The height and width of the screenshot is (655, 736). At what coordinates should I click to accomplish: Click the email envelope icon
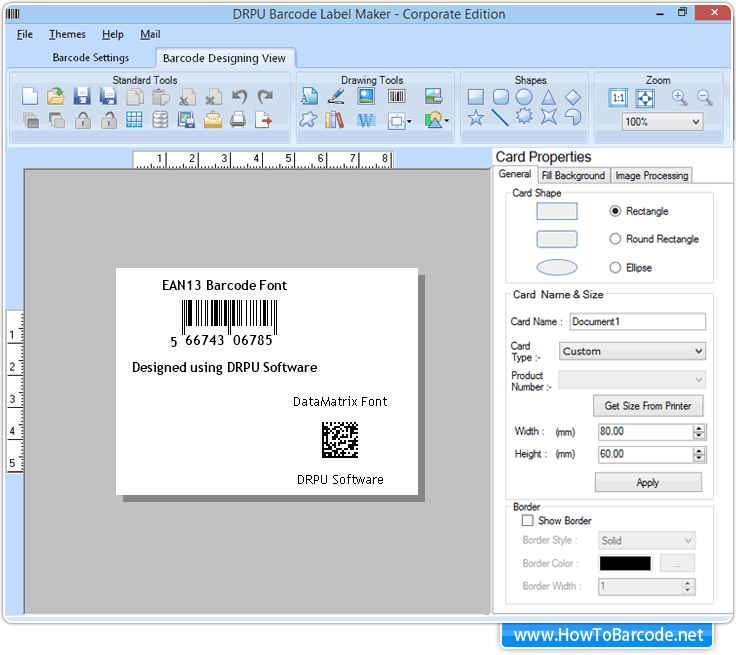[x=213, y=120]
